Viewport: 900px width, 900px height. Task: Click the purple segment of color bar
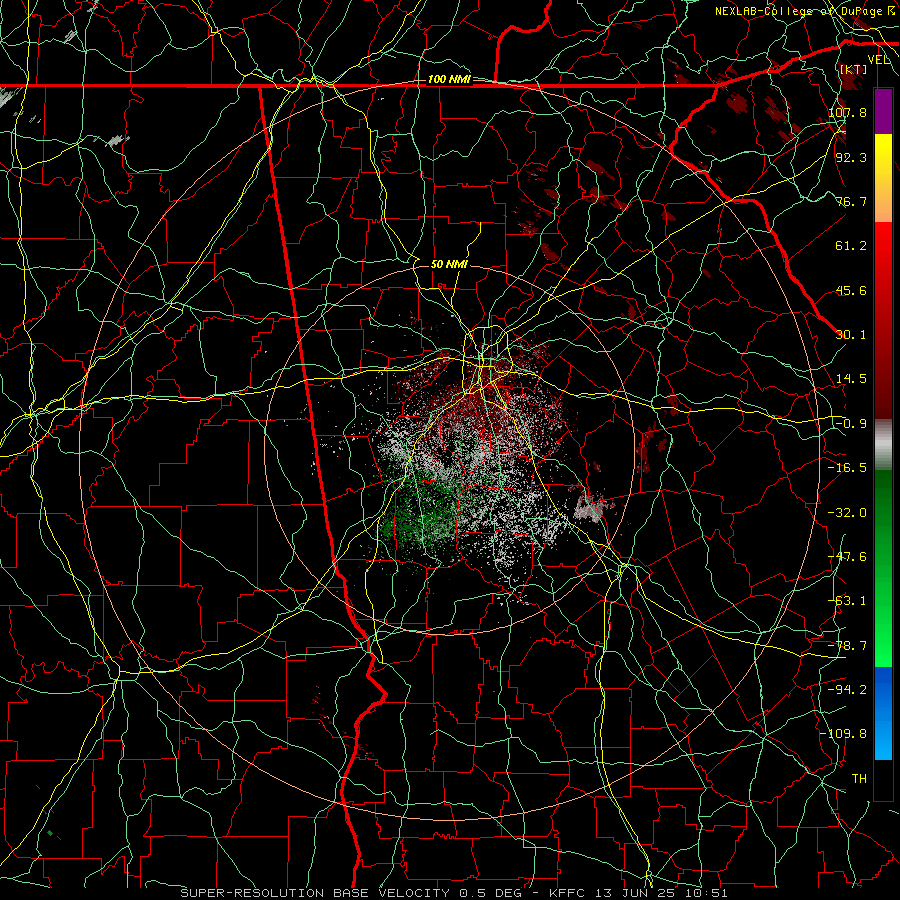[x=883, y=111]
